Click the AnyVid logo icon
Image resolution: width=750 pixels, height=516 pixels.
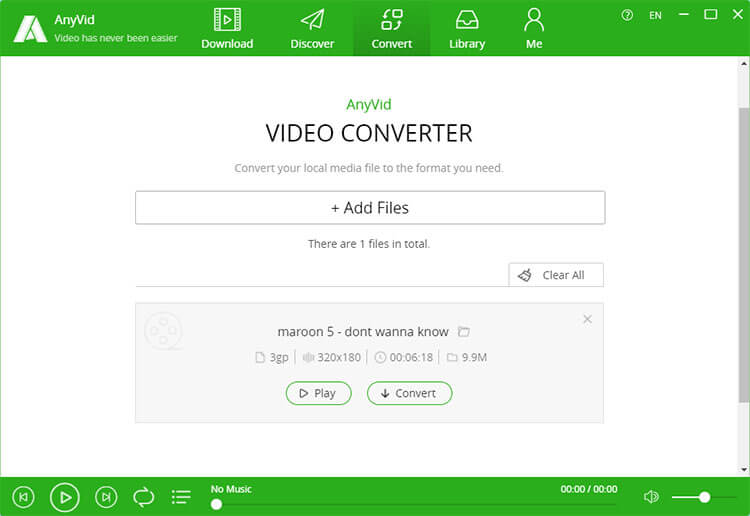pyautogui.click(x=30, y=29)
